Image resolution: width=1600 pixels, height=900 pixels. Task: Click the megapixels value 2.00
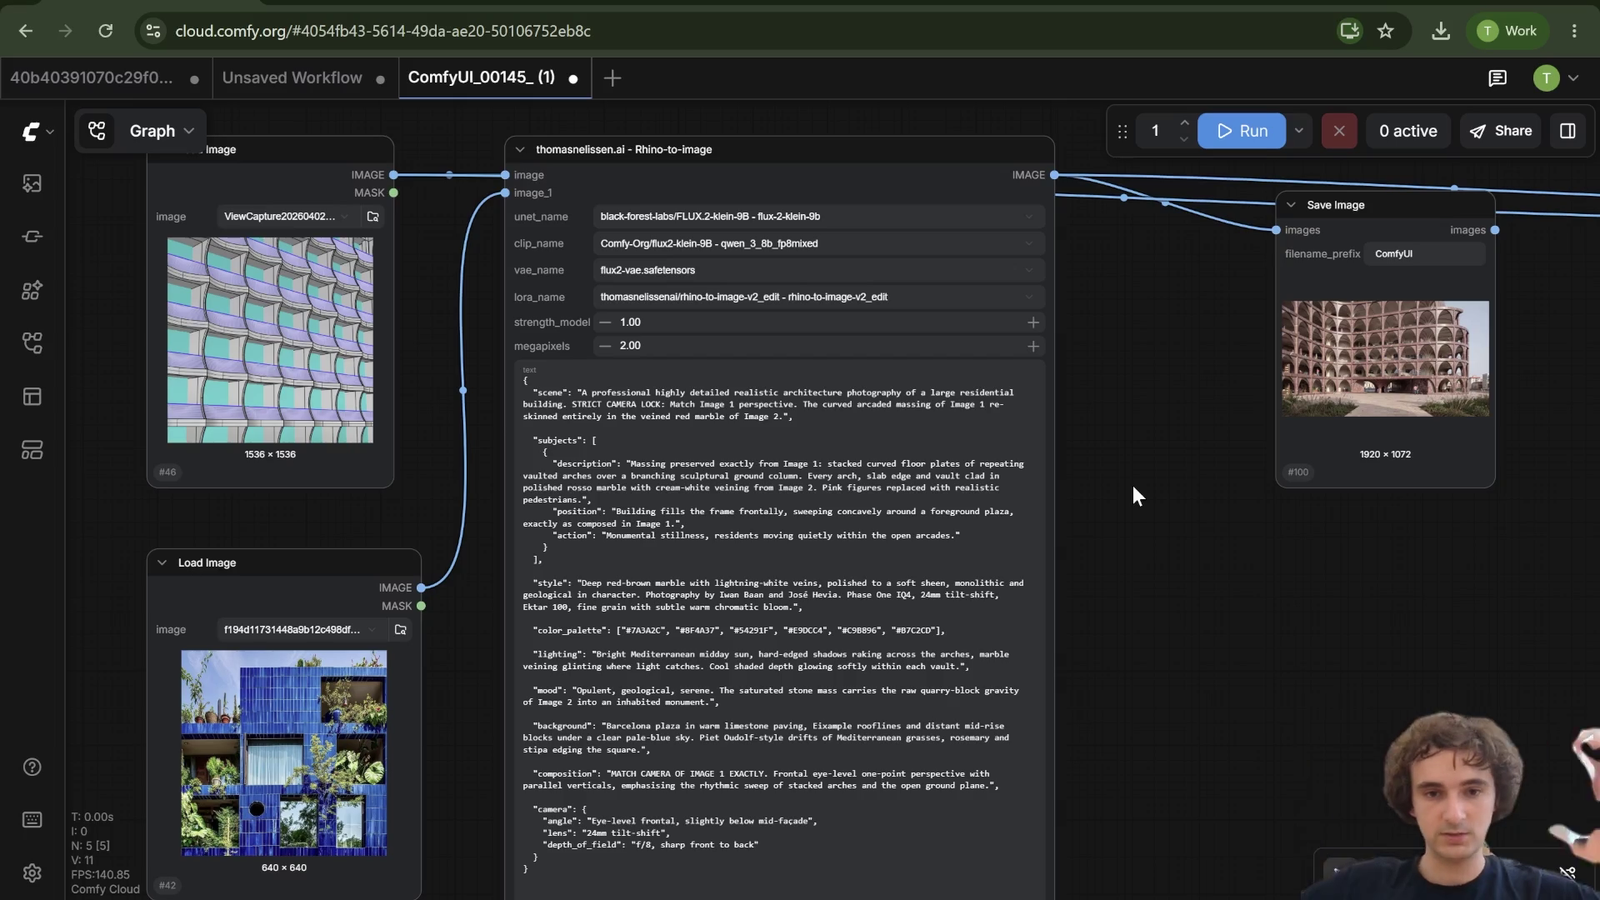[630, 346]
